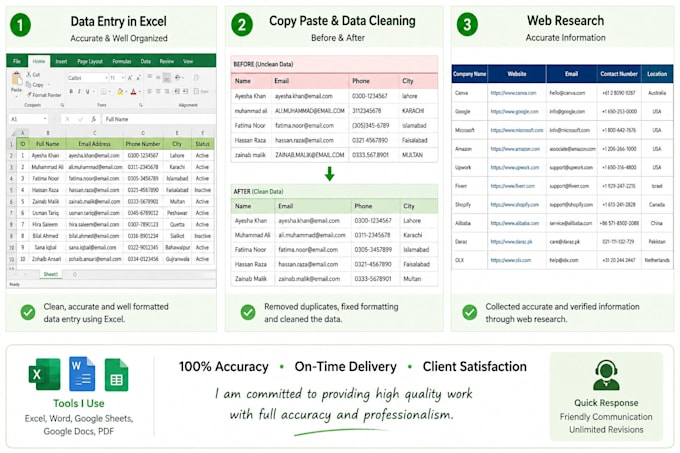Open the Underline style arrow

(x=94, y=91)
